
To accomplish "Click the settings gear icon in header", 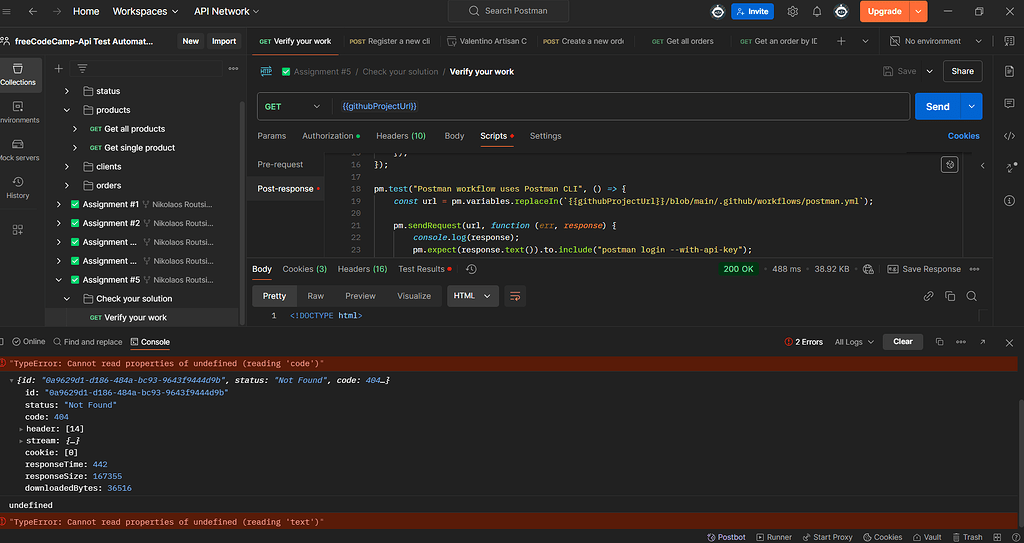I will click(x=793, y=11).
